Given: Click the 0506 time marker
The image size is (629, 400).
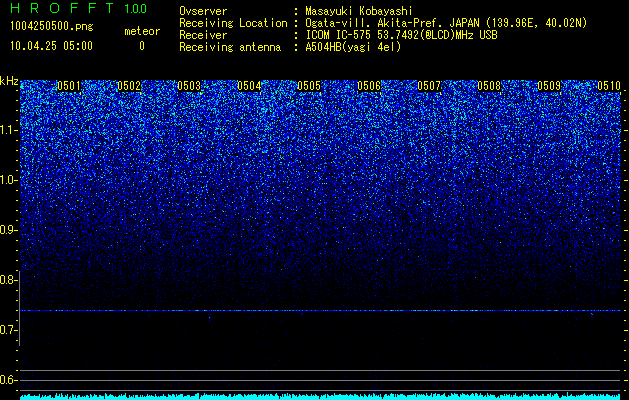Looking at the screenshot, I should (x=369, y=86).
